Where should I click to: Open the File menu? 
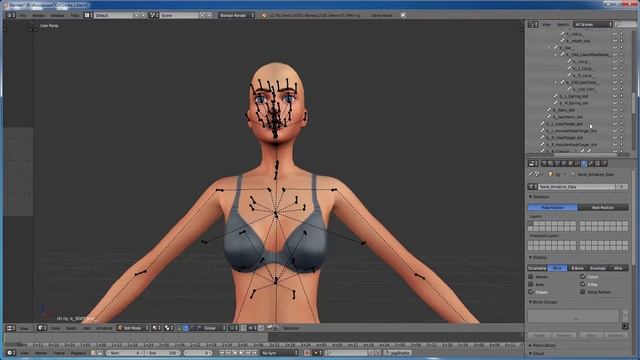pyautogui.click(x=23, y=15)
